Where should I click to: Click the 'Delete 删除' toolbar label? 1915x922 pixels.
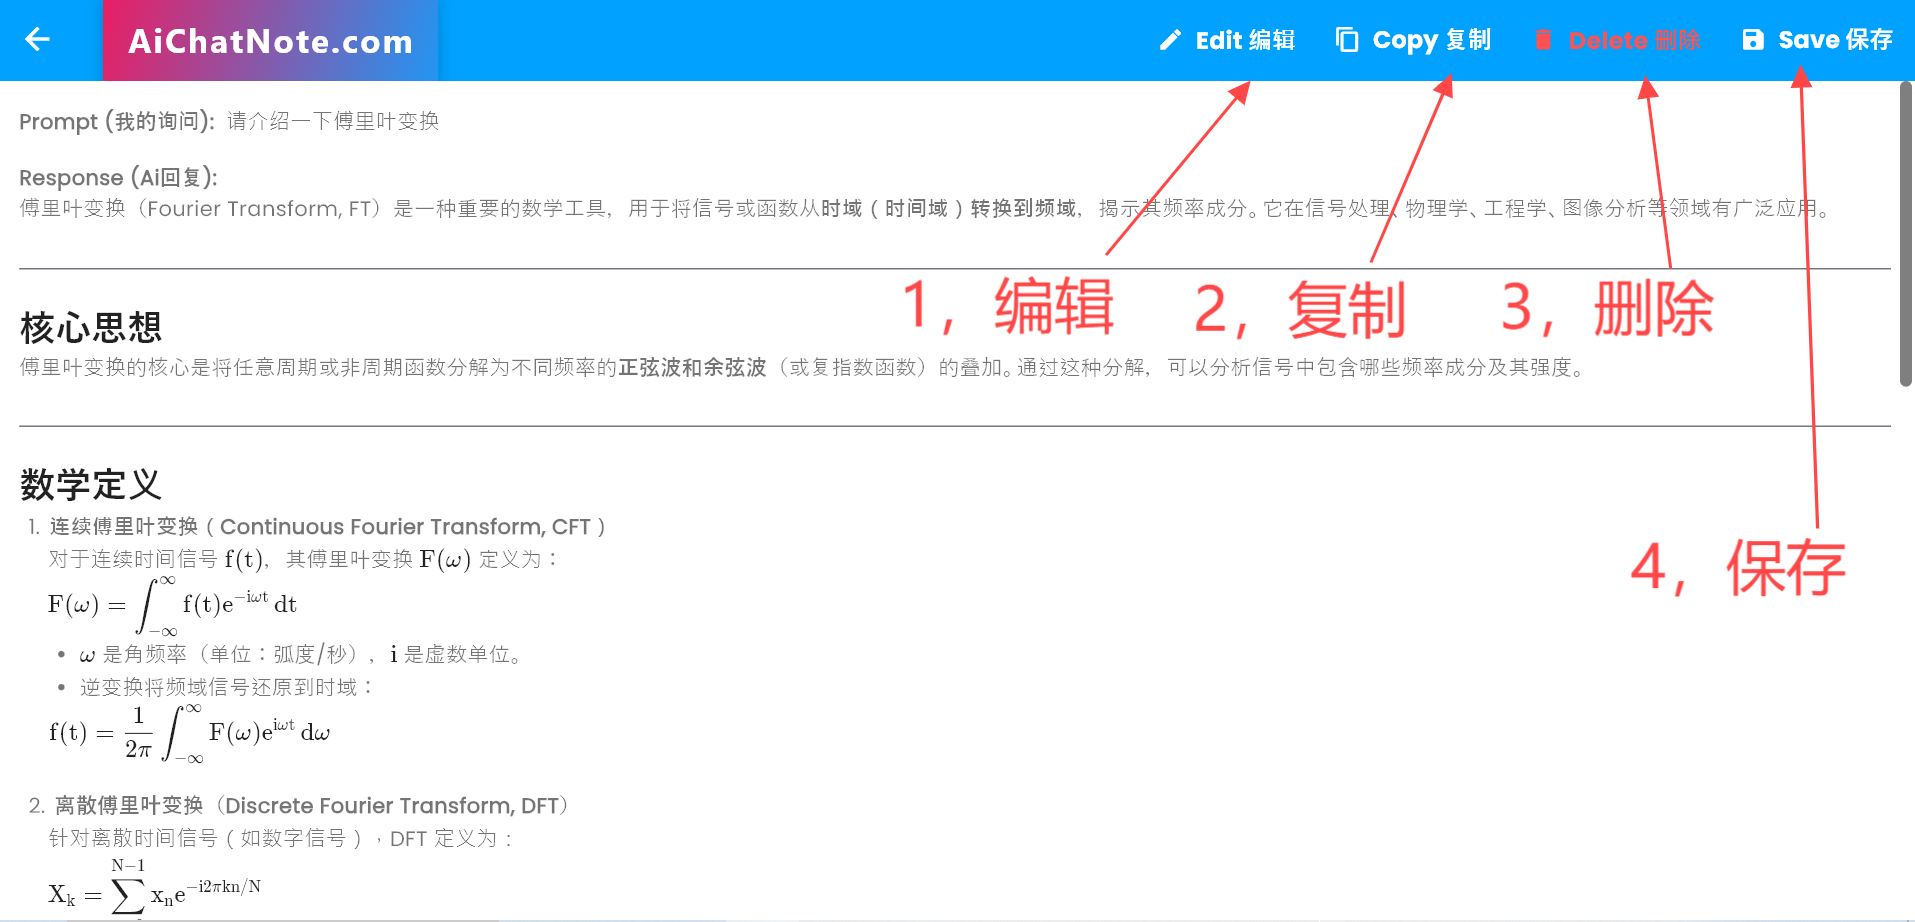pyautogui.click(x=1635, y=40)
